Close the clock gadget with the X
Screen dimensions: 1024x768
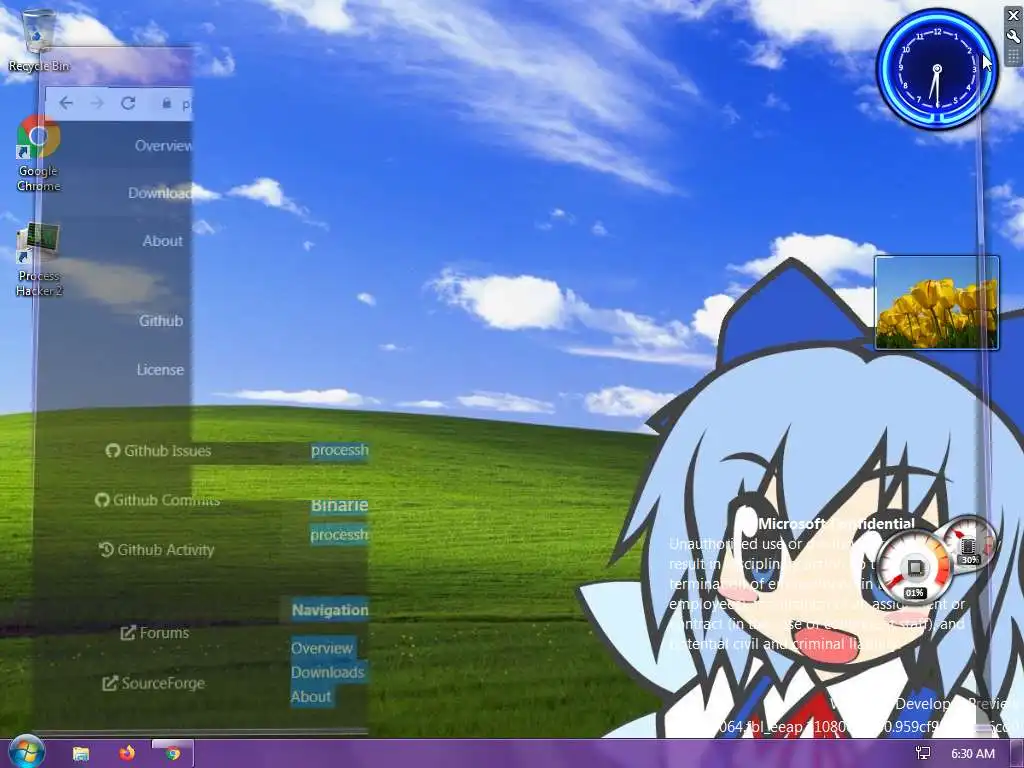[x=1013, y=16]
